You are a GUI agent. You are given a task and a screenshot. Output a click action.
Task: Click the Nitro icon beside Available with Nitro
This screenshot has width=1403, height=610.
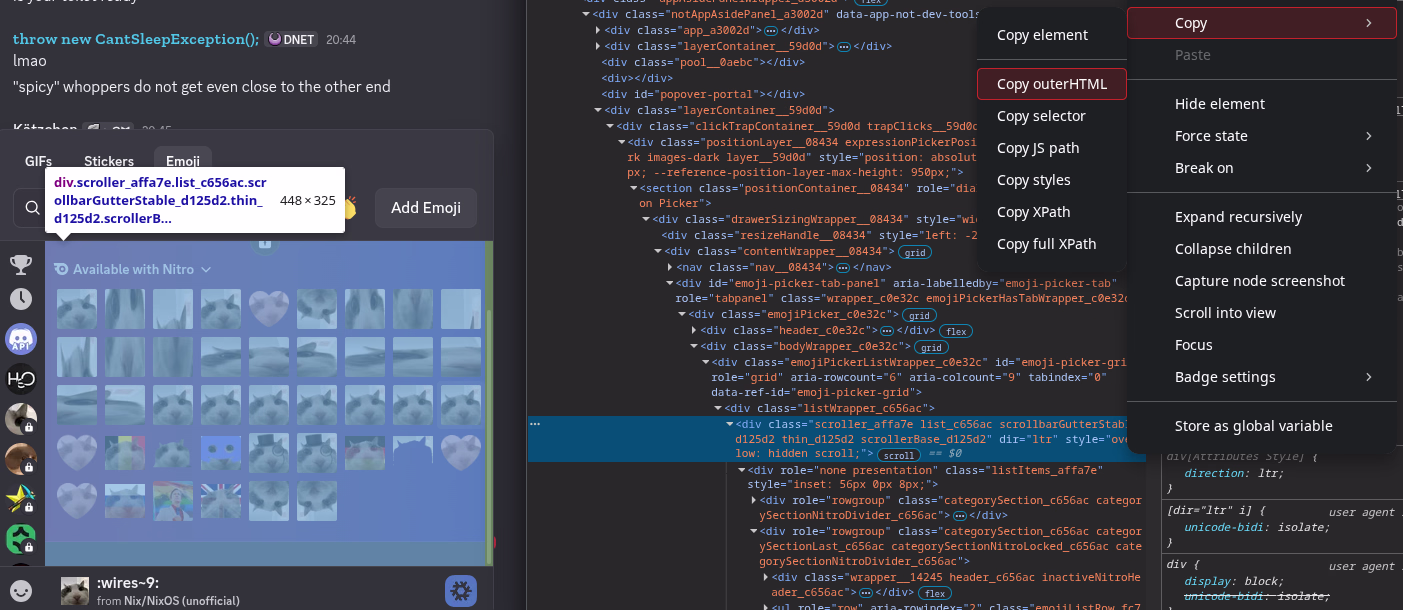[61, 269]
